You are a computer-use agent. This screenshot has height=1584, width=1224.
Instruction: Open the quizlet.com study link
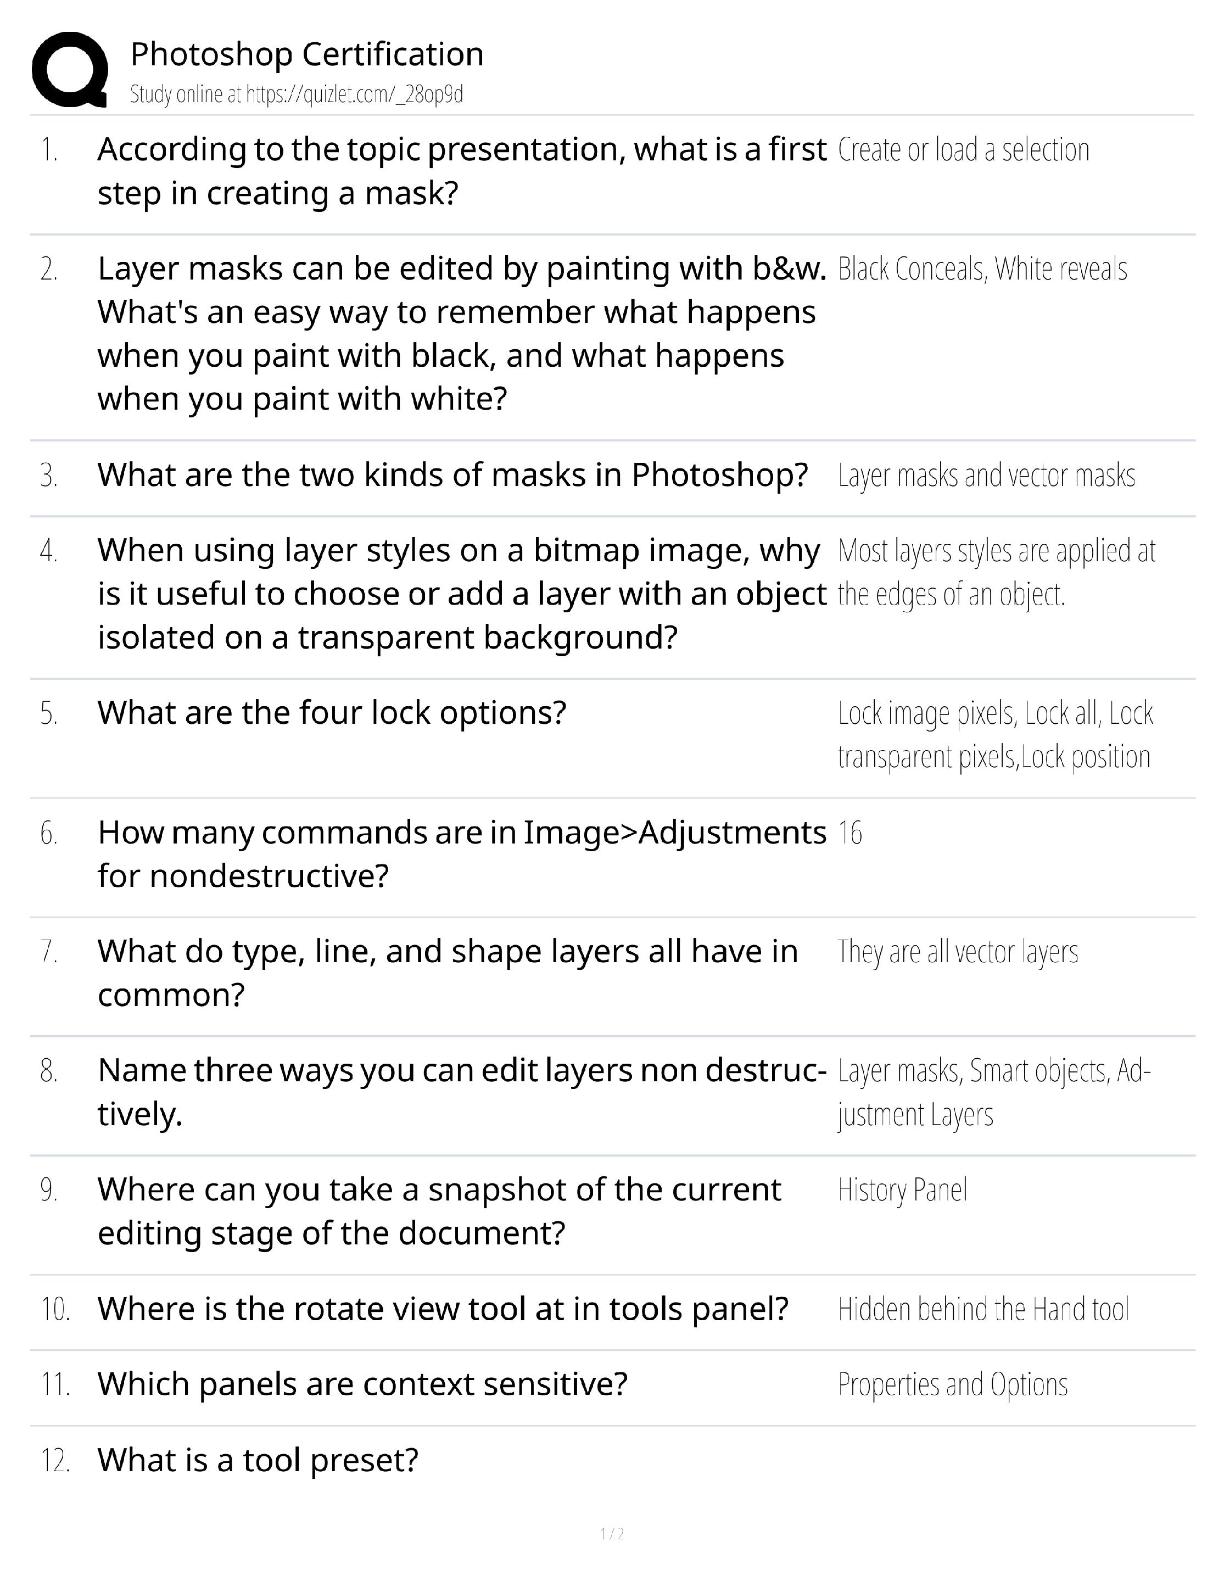click(x=296, y=95)
